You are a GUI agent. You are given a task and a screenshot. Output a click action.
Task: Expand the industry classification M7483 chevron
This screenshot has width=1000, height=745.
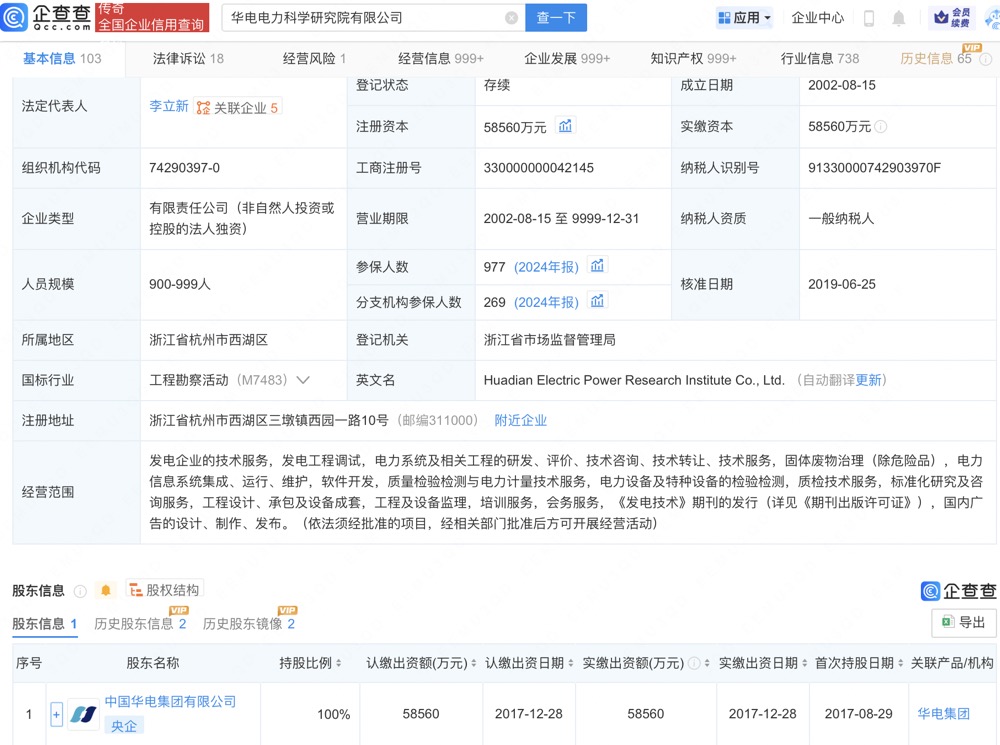point(303,380)
